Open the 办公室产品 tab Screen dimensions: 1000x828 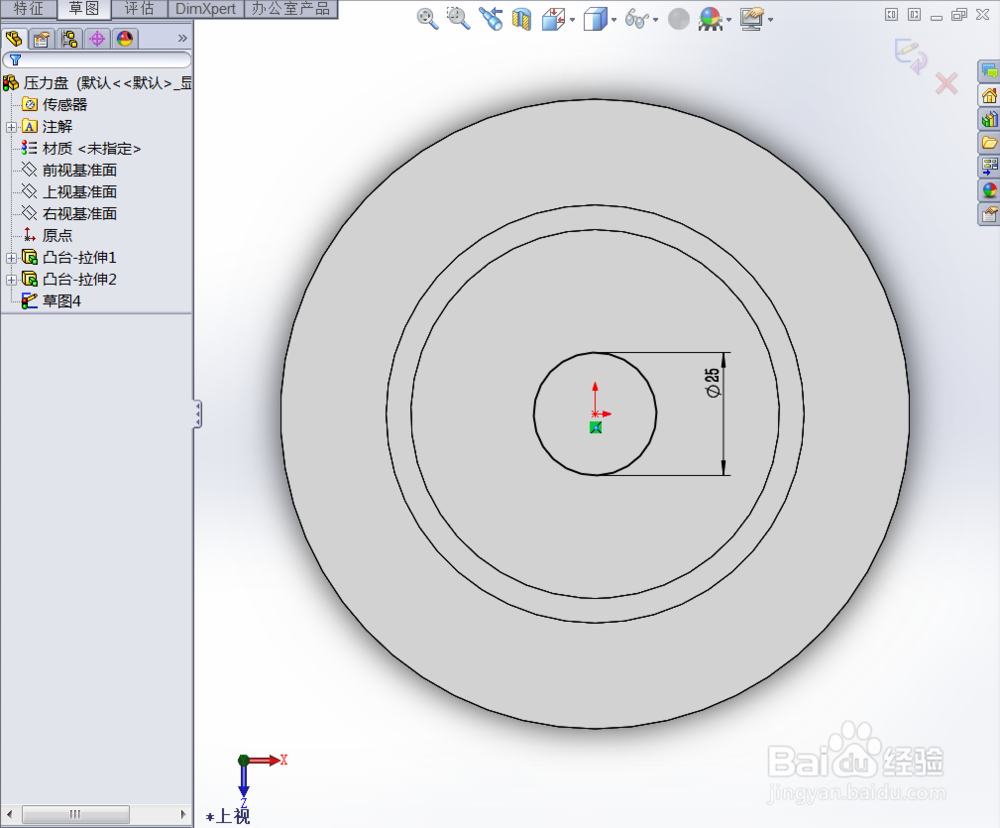291,9
